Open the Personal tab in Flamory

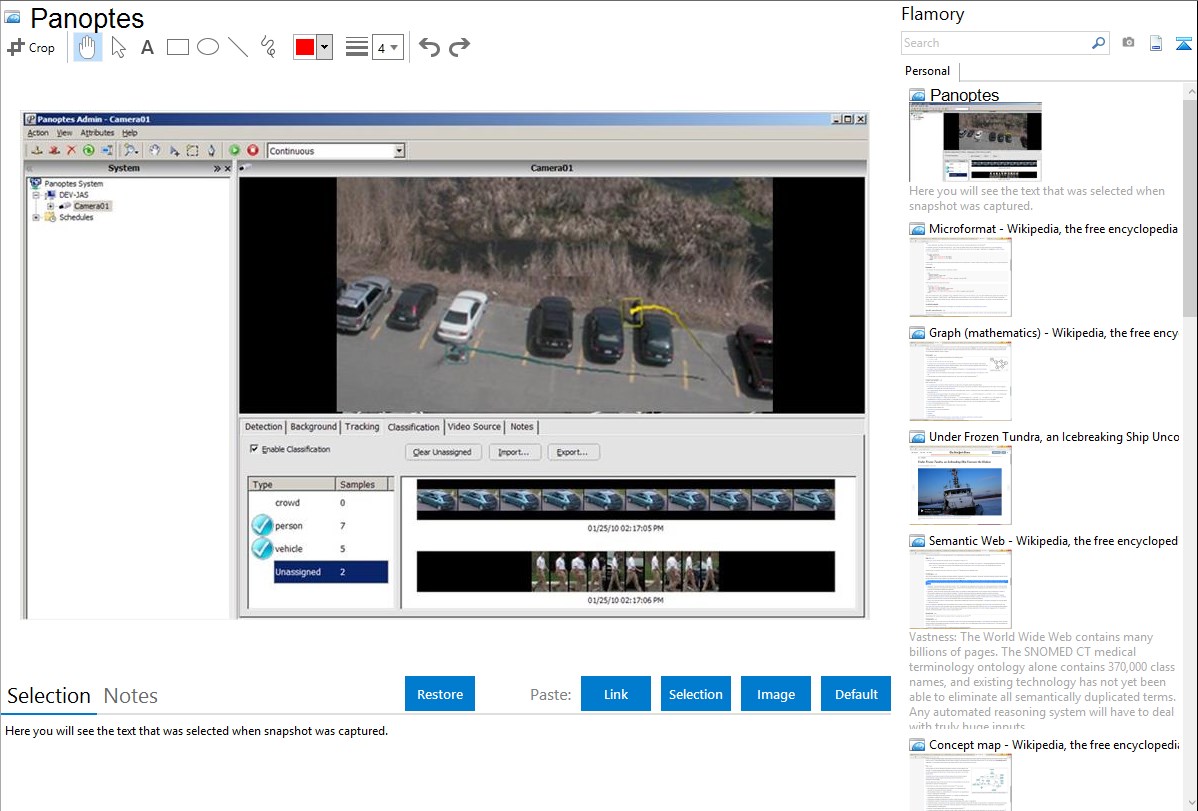pyautogui.click(x=928, y=71)
